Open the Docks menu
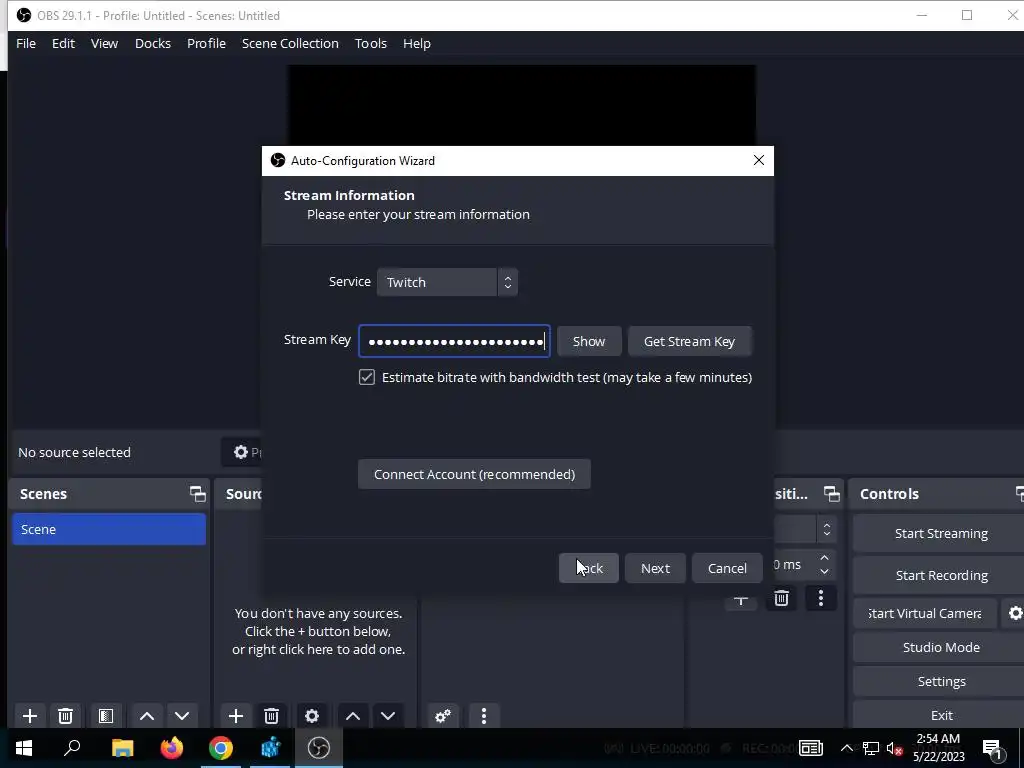The width and height of the screenshot is (1024, 768). 153,43
